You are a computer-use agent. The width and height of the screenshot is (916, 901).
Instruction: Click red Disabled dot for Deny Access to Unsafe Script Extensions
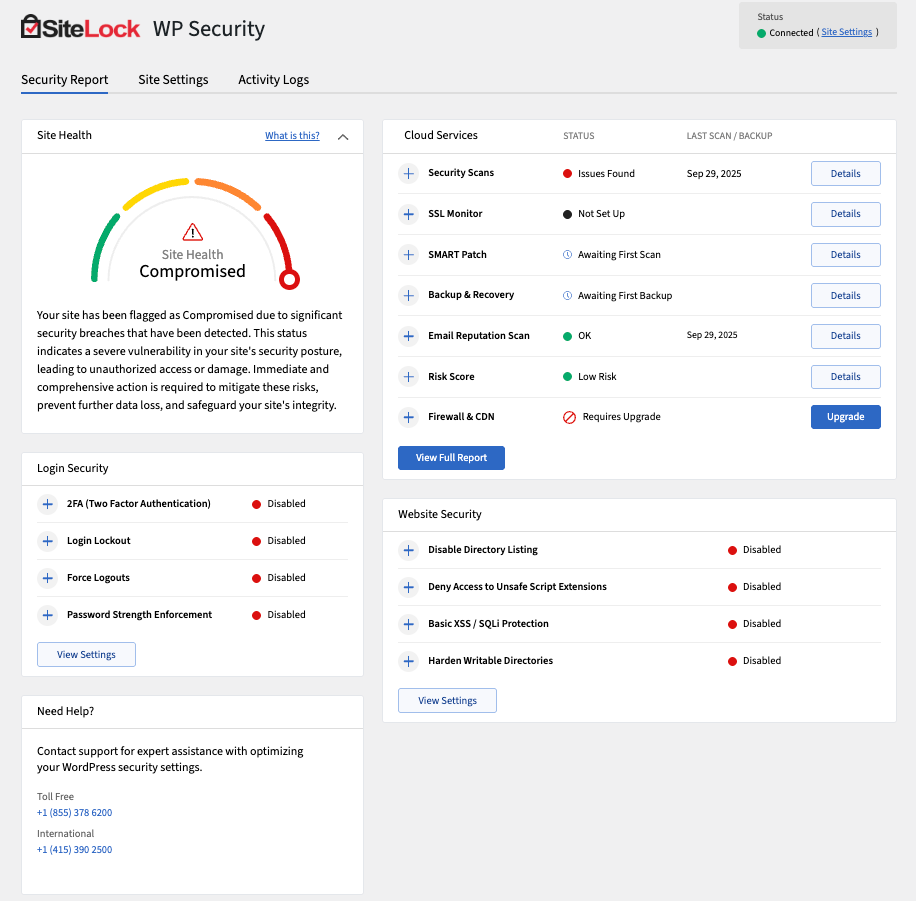coord(732,587)
